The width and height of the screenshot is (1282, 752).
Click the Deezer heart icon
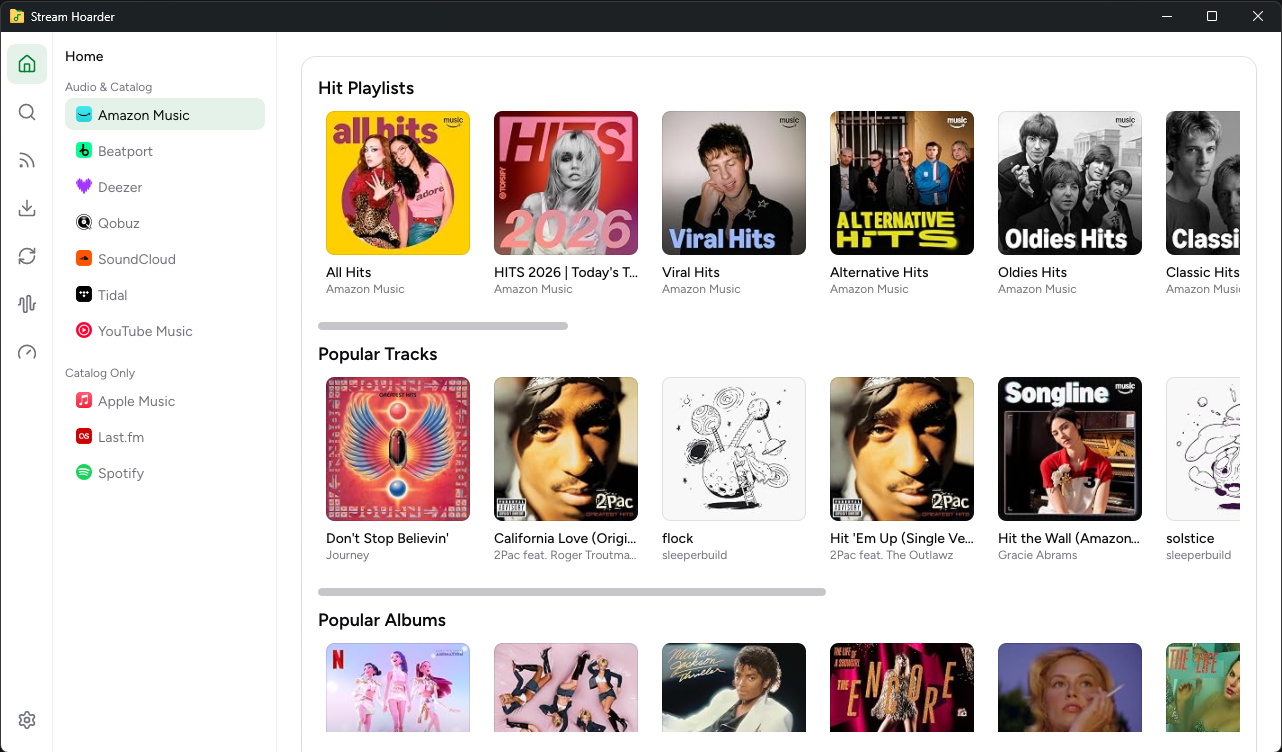click(84, 187)
